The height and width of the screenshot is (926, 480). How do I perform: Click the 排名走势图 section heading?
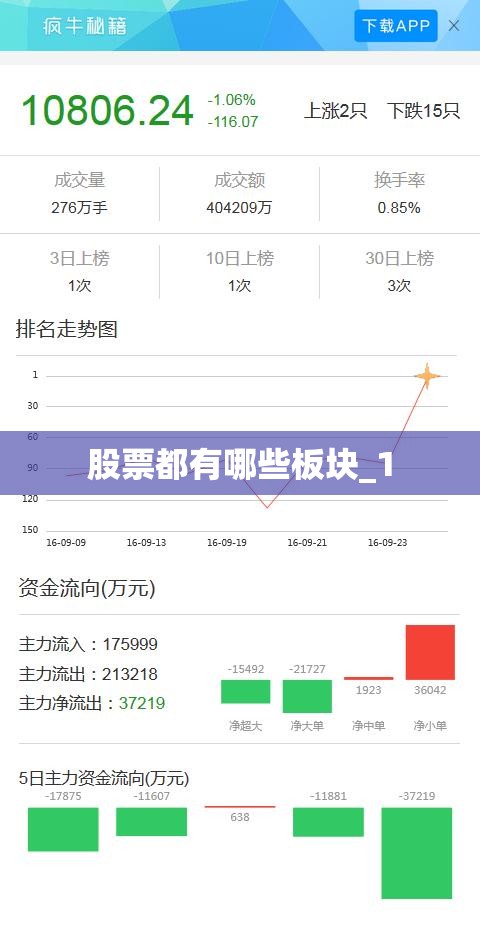pos(67,329)
